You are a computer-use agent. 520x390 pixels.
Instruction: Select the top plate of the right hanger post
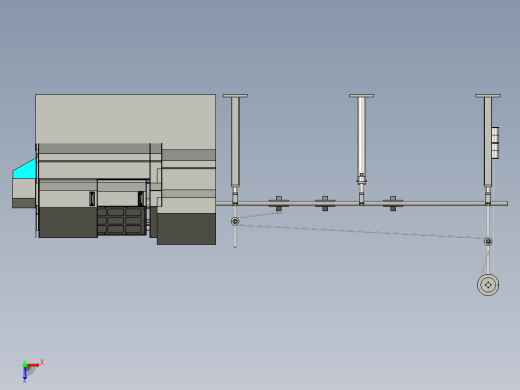coord(488,96)
